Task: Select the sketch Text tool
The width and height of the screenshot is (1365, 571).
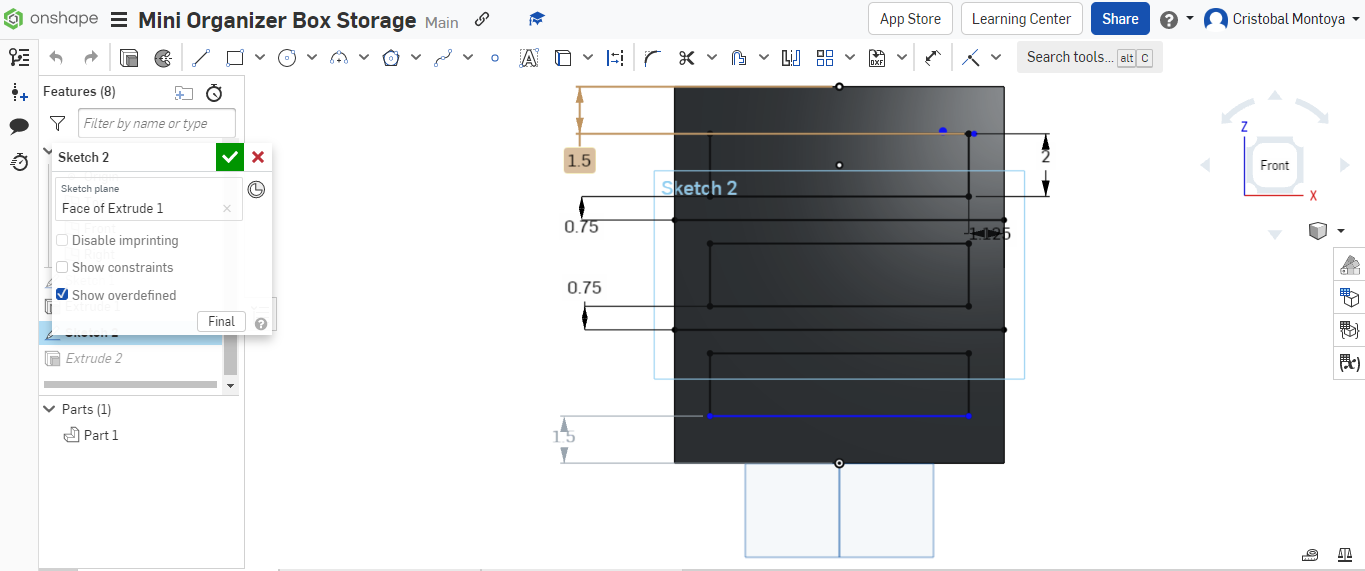Action: [529, 58]
